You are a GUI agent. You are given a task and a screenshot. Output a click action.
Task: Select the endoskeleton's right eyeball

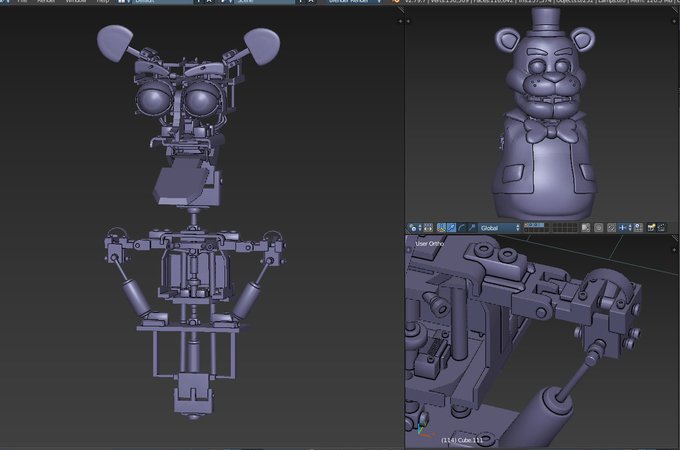201,99
